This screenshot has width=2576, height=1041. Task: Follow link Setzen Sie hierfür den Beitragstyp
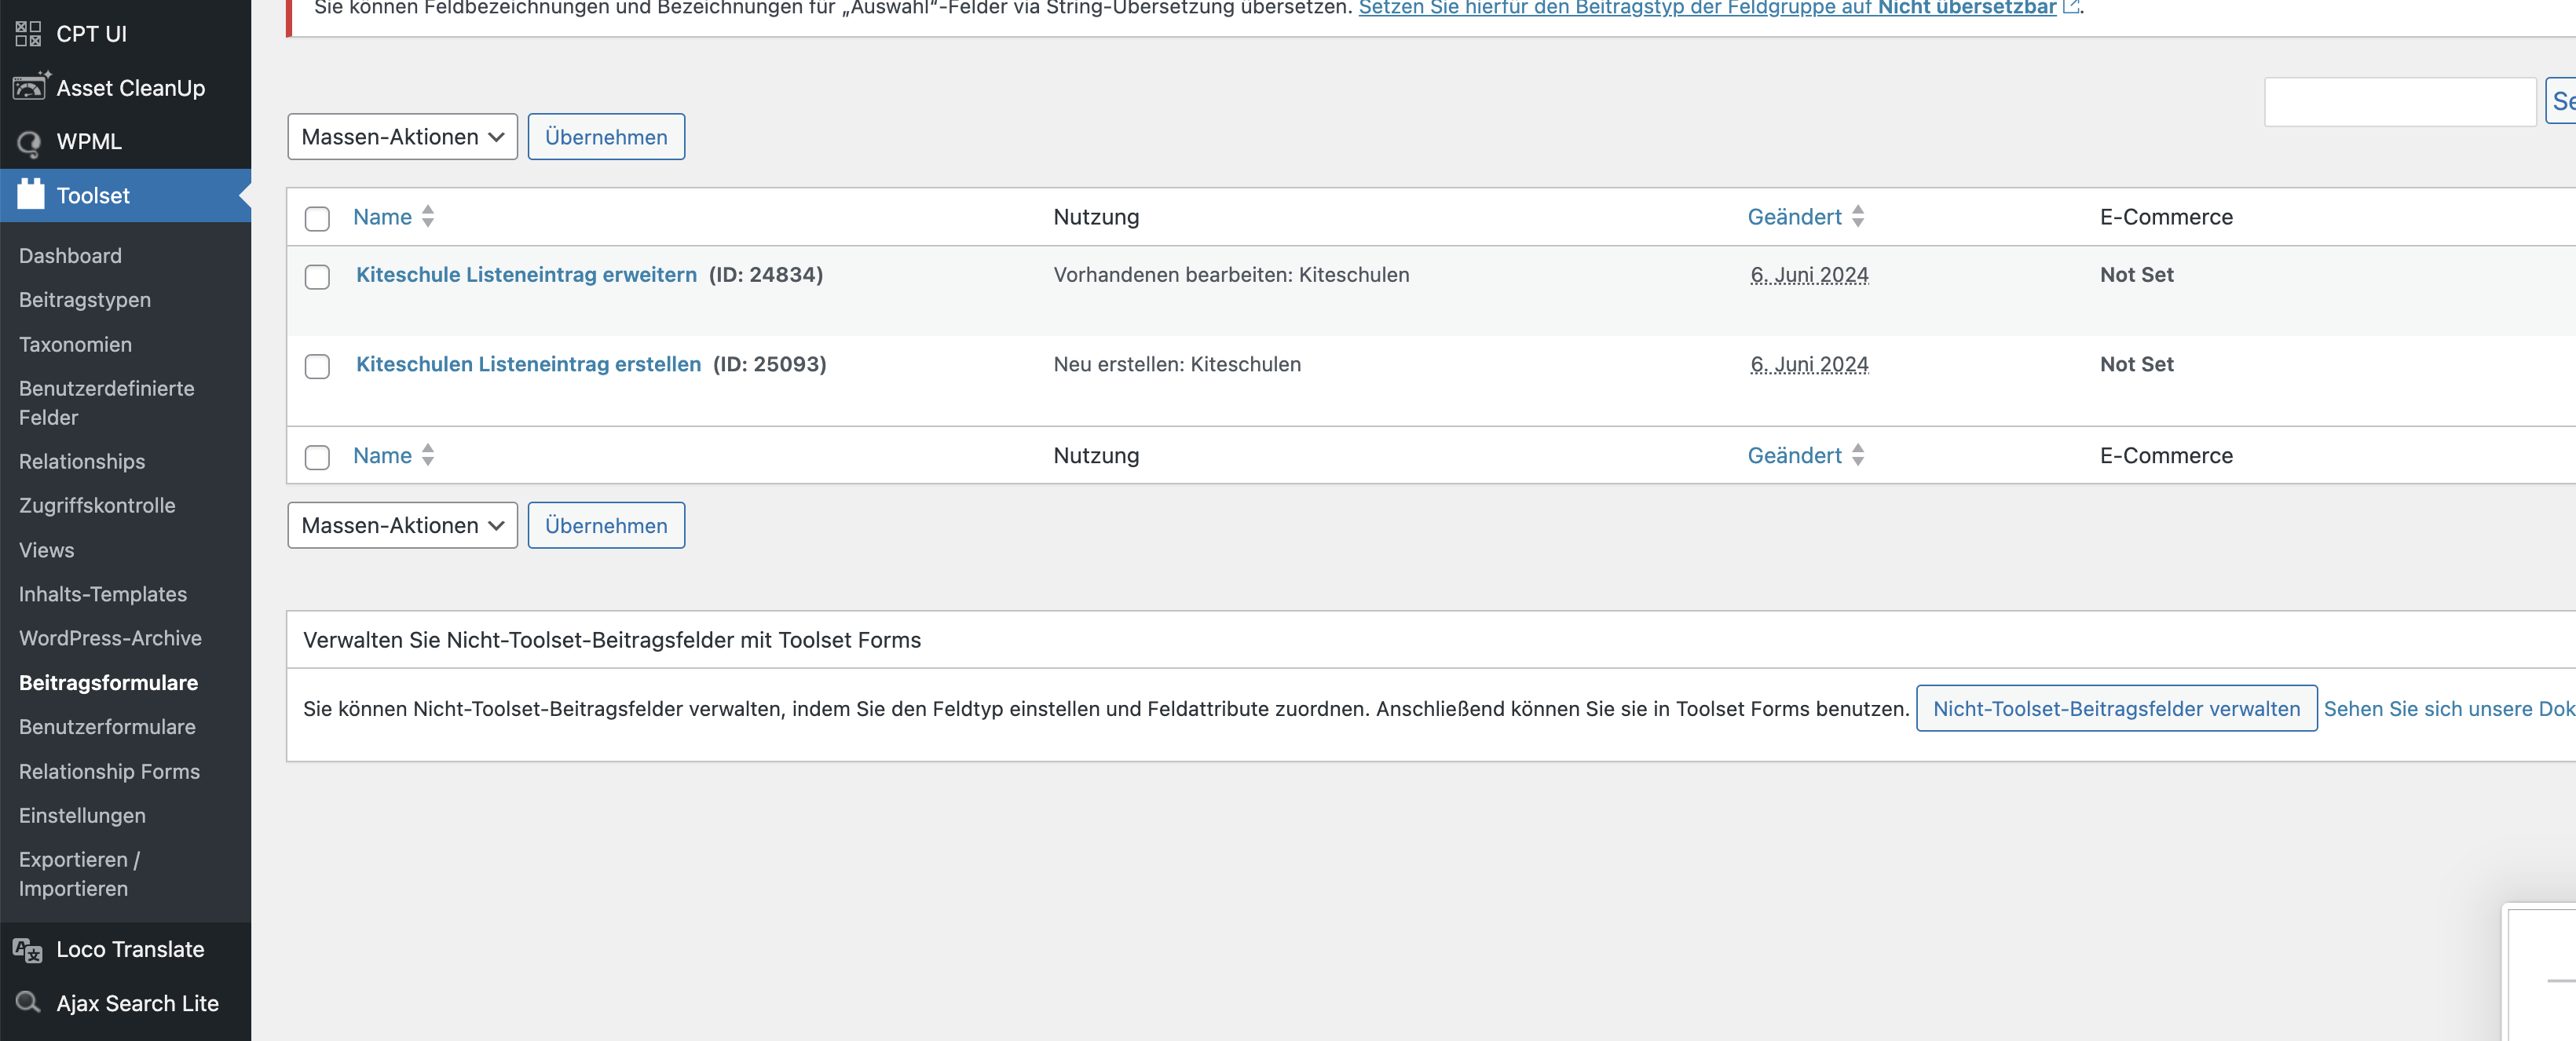pyautogui.click(x=1707, y=8)
